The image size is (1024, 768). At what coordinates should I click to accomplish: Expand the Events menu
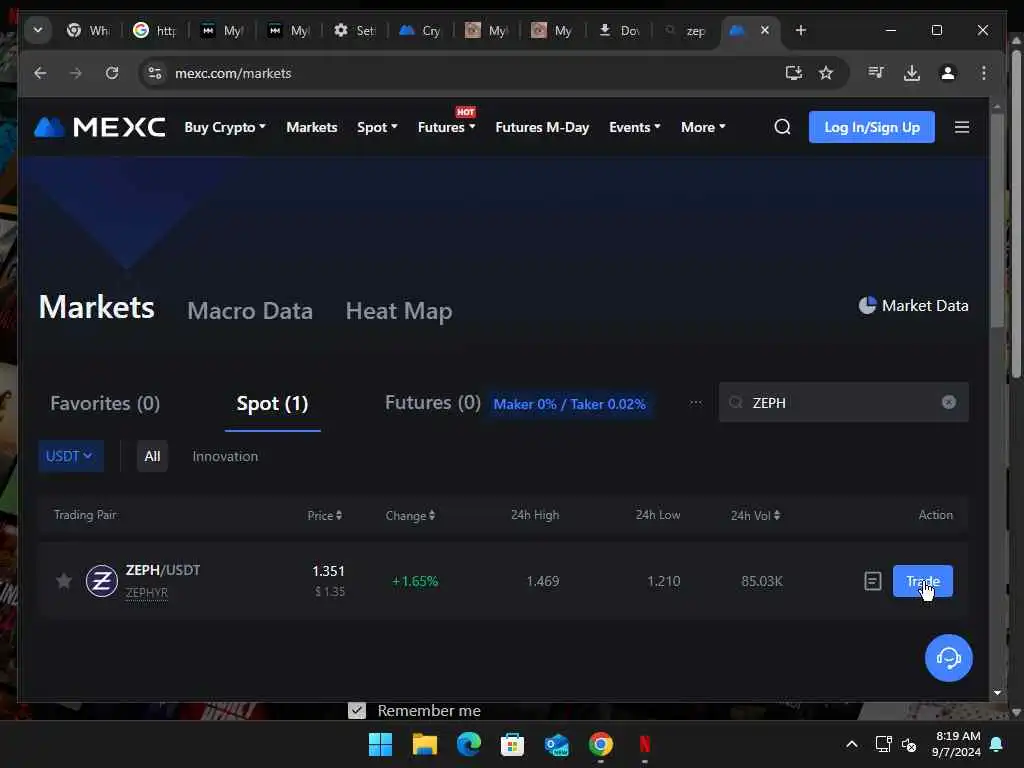pos(634,127)
